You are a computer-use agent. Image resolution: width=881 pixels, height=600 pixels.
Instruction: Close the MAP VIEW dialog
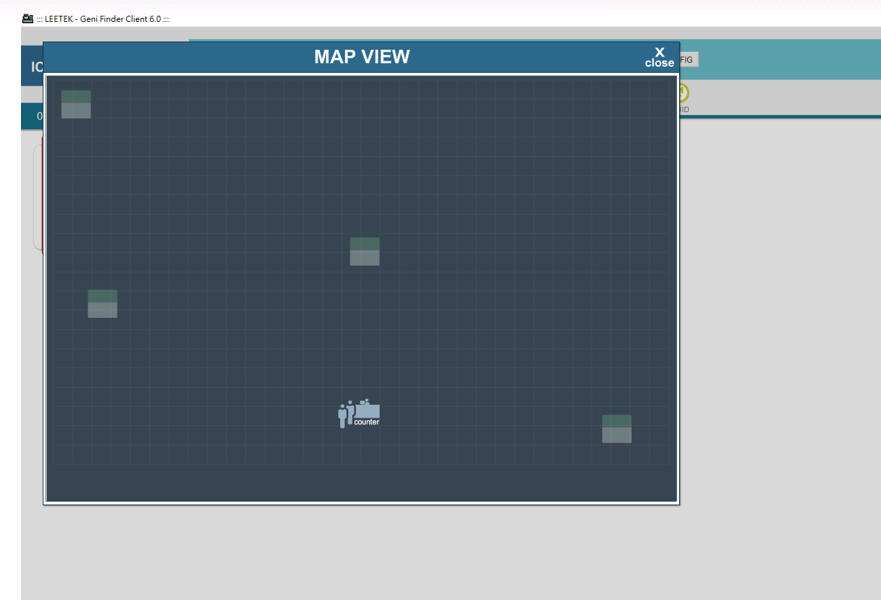click(659, 57)
